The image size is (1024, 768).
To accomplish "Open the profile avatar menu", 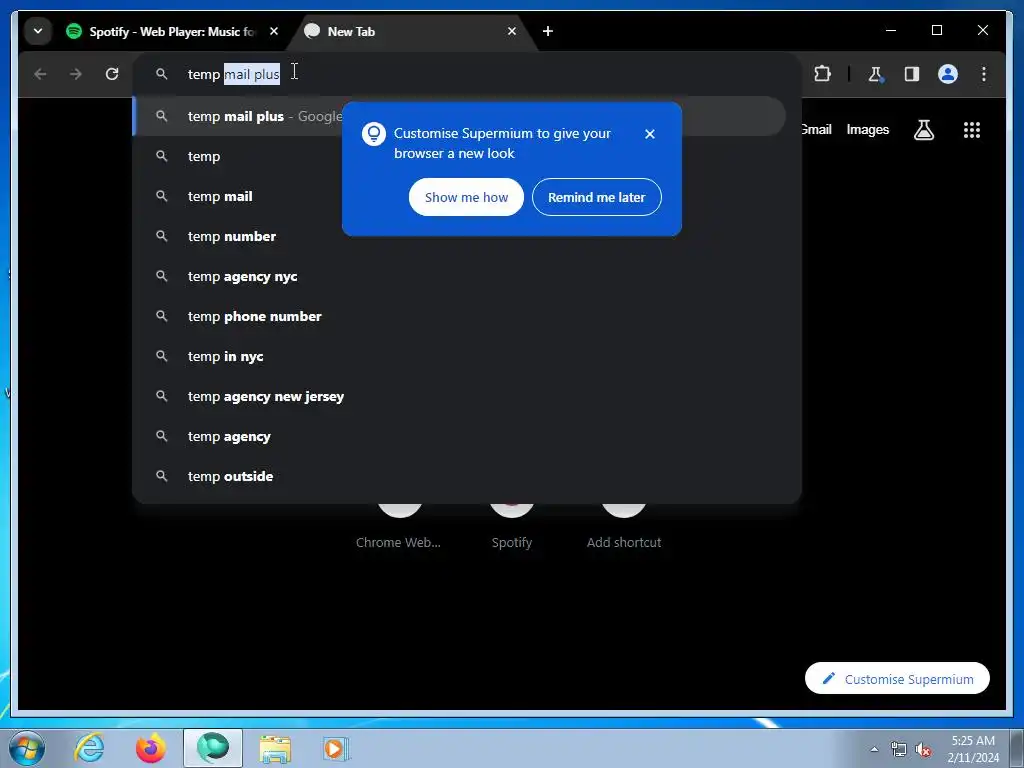I will coord(948,74).
